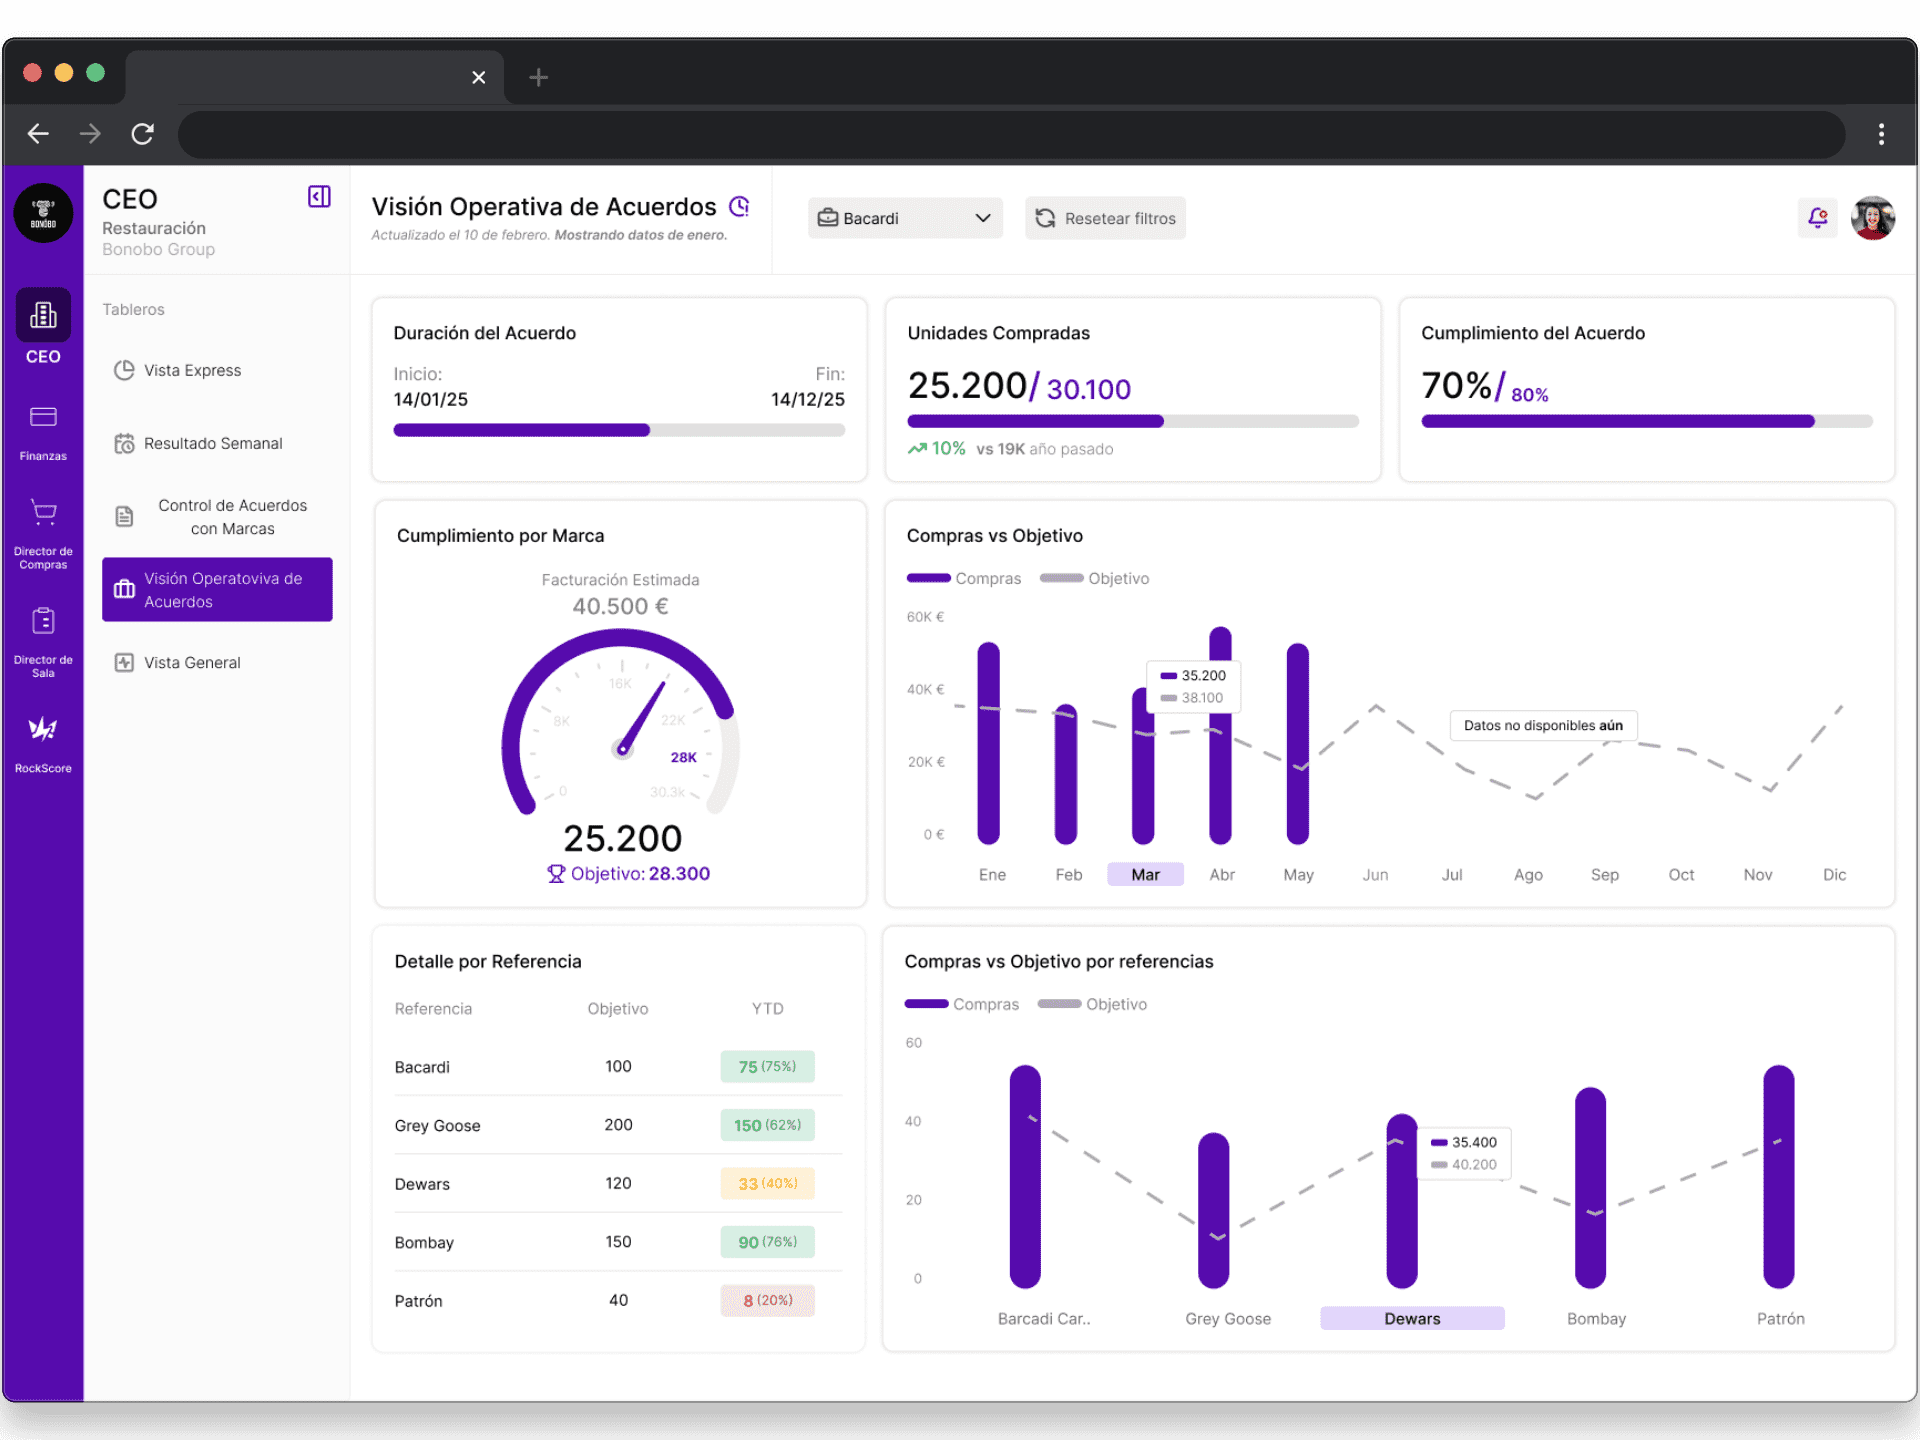
Task: Select the May month label
Action: [x=1298, y=874]
